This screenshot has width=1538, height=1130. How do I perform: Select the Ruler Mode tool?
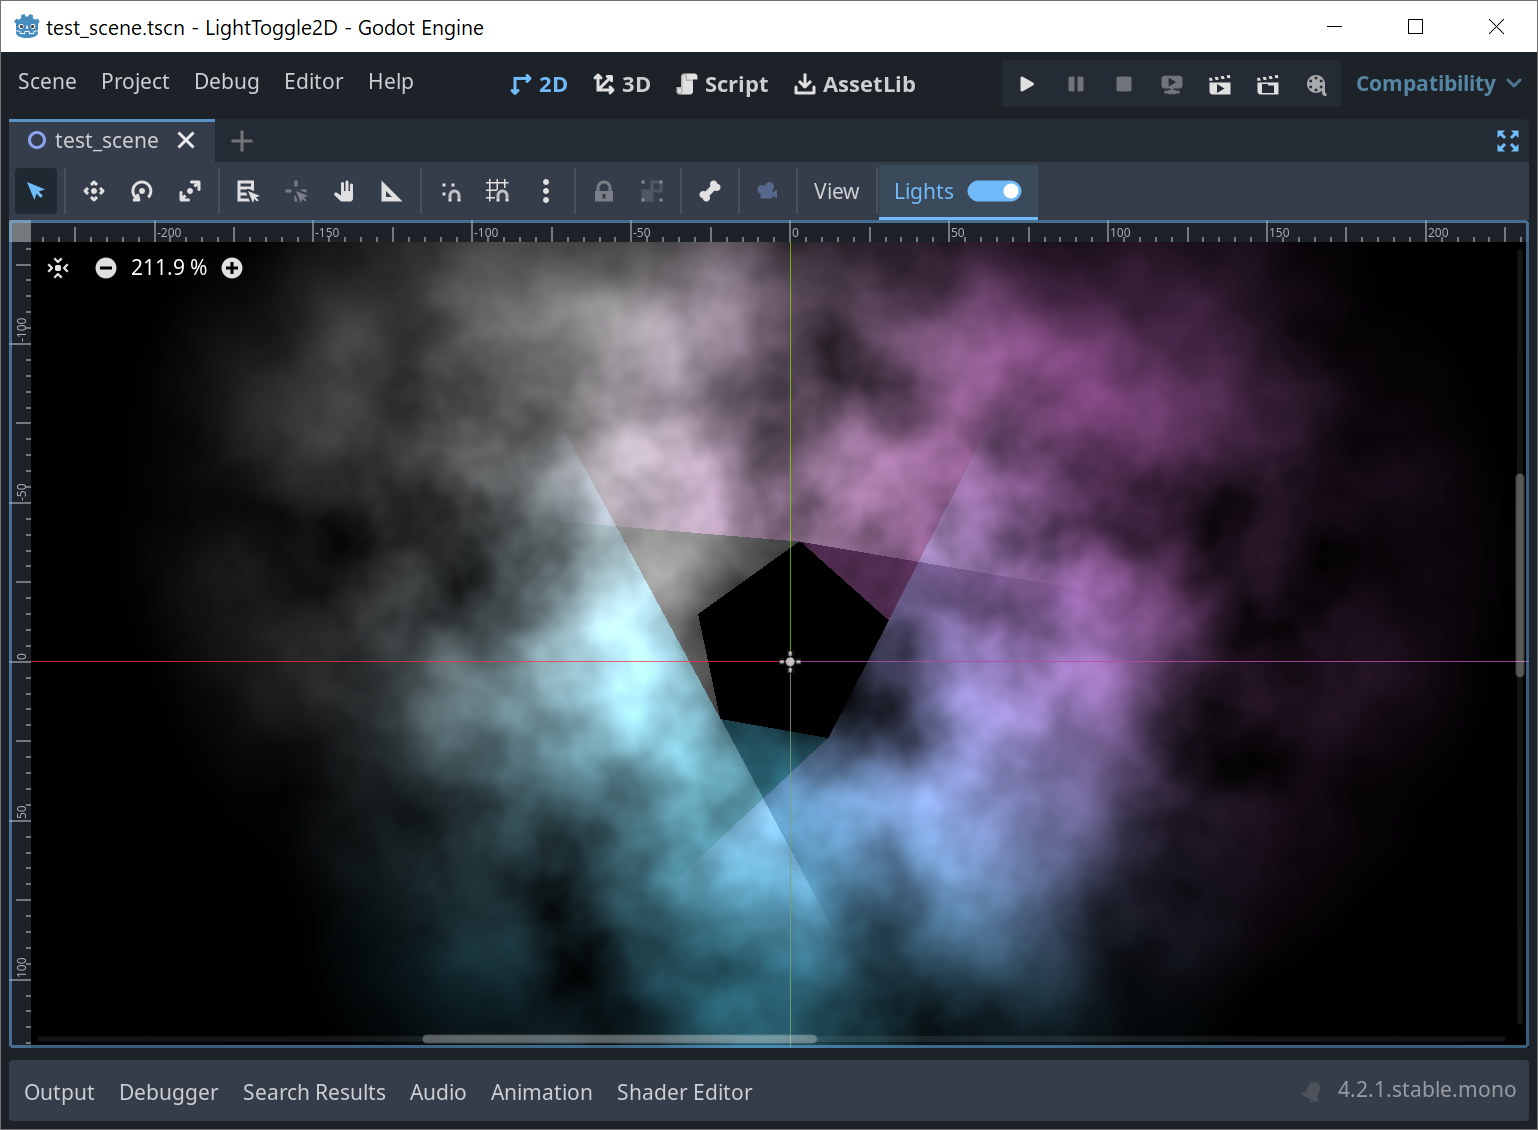pos(391,191)
